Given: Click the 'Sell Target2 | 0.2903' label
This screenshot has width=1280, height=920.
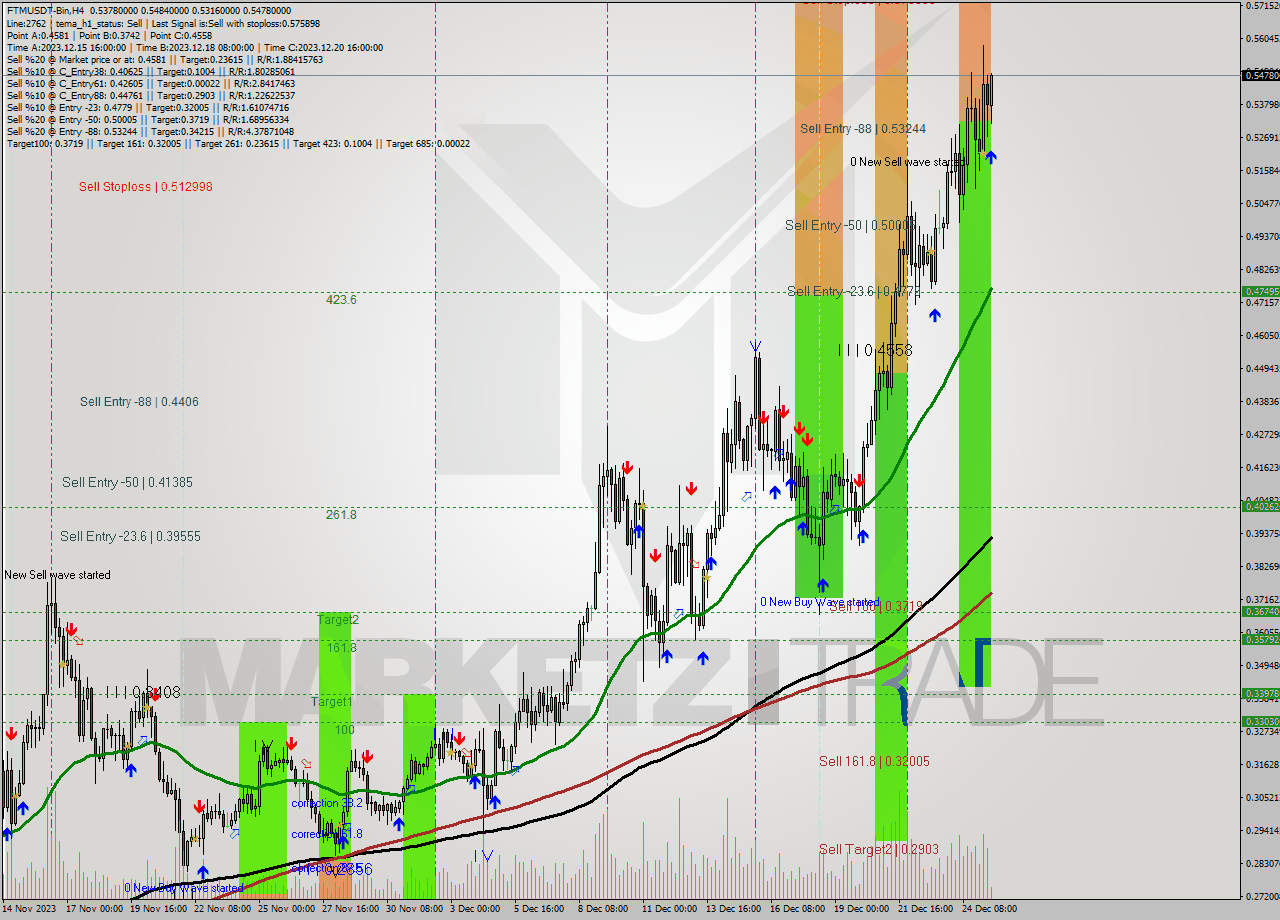Looking at the screenshot, I should click(x=879, y=849).
